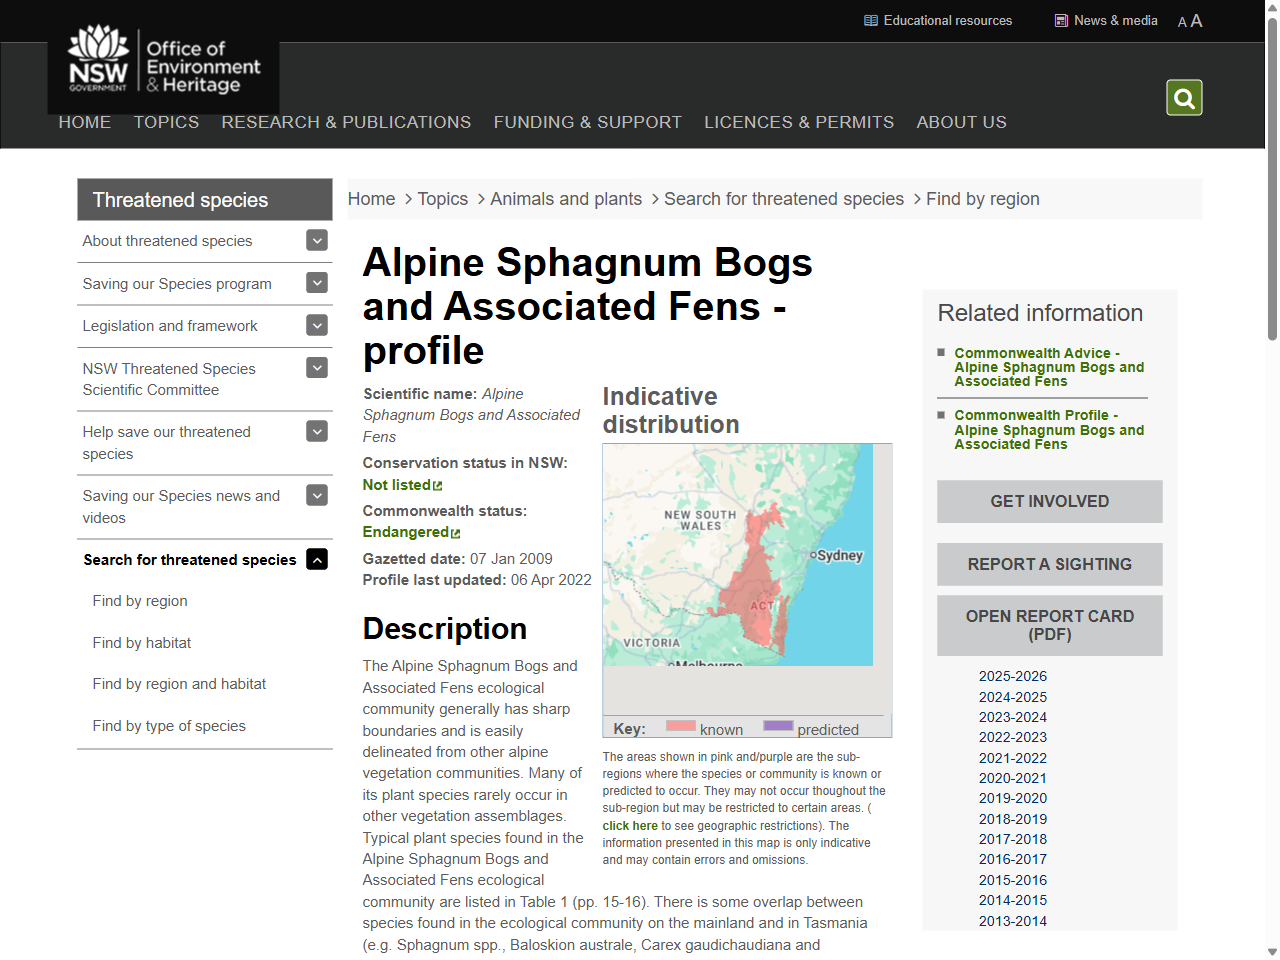Select the smaller text size A

coord(1182,22)
